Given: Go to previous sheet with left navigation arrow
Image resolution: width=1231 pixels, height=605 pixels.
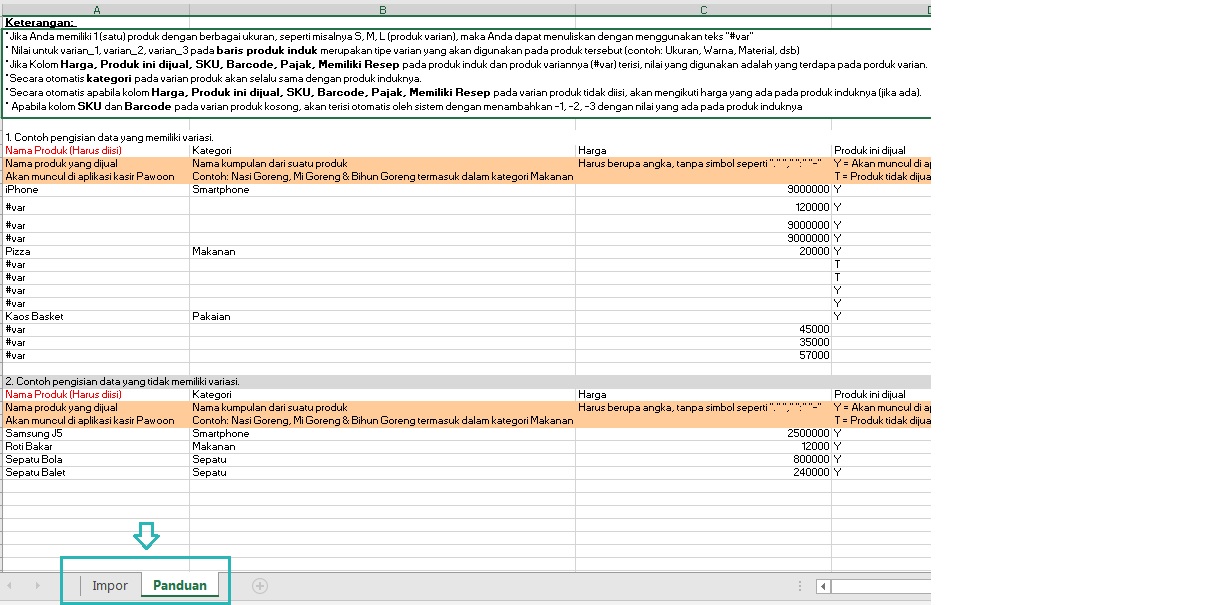Looking at the screenshot, I should [10, 586].
